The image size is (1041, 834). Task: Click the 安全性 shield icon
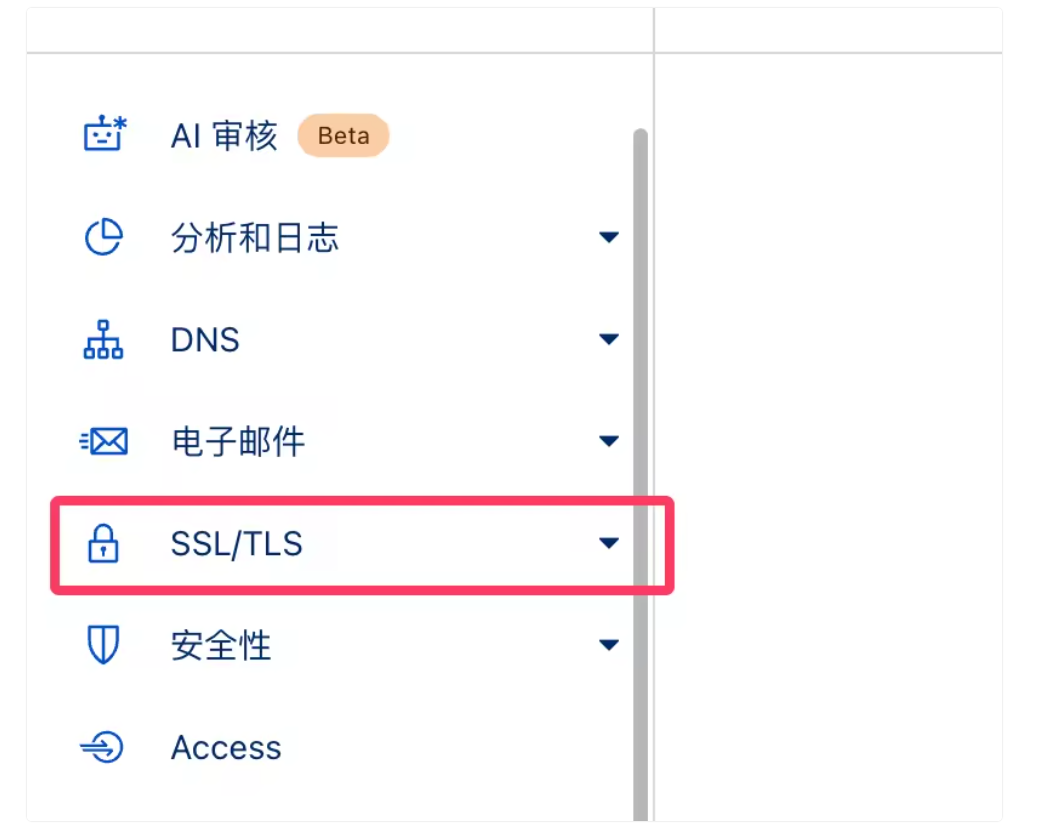(103, 645)
